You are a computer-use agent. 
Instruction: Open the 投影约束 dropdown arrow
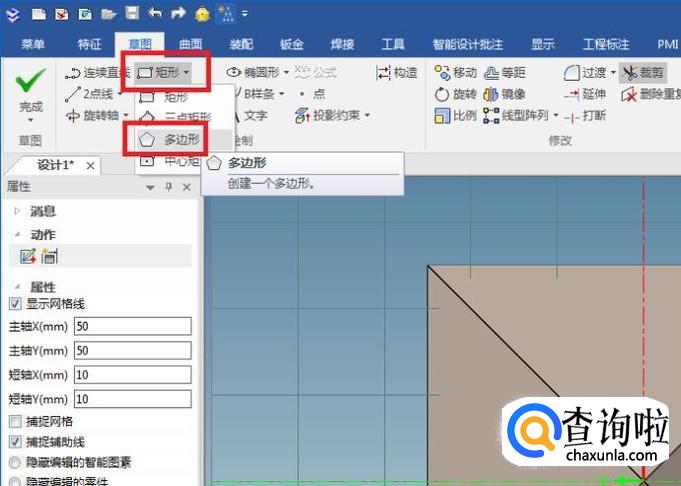pos(367,115)
